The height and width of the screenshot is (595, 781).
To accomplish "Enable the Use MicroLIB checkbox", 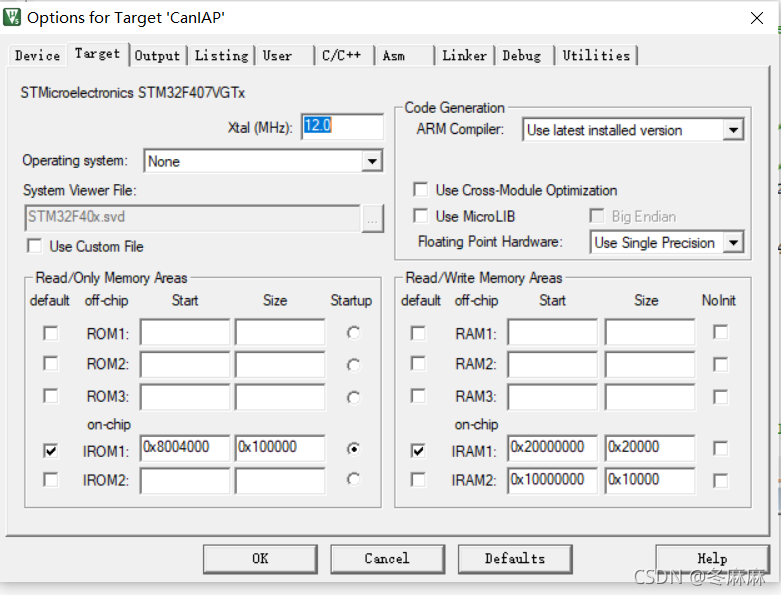I will pyautogui.click(x=420, y=216).
